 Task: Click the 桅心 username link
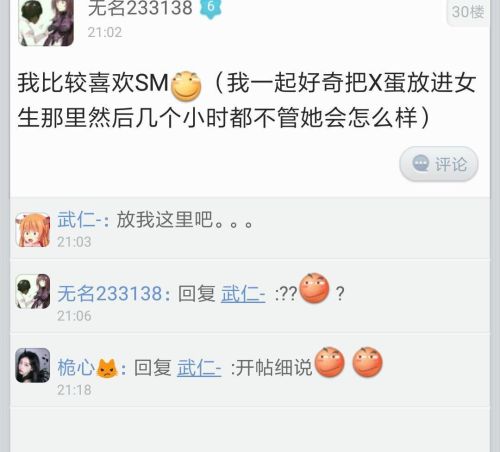click(76, 368)
